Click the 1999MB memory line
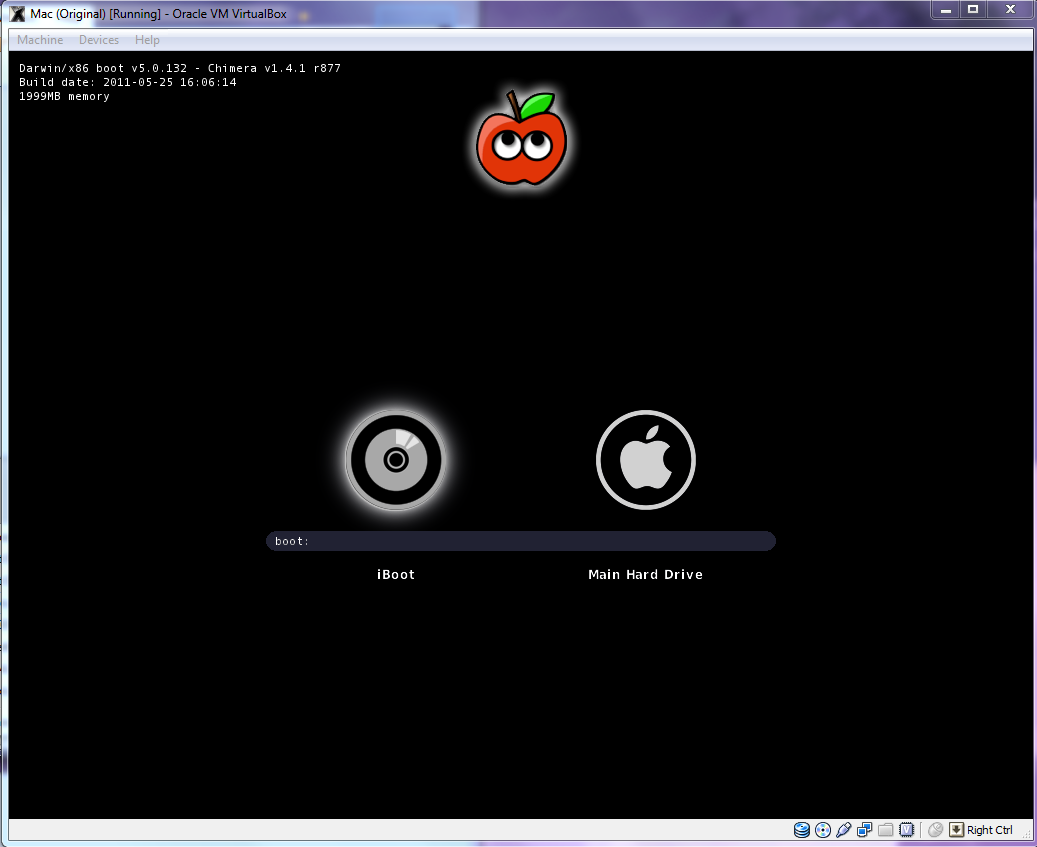 (64, 97)
